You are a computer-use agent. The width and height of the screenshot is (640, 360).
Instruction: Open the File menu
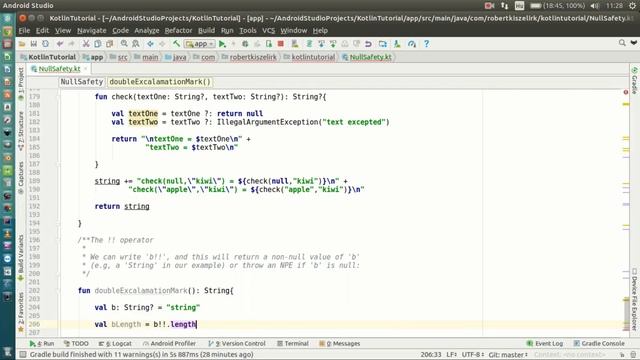[24, 31]
